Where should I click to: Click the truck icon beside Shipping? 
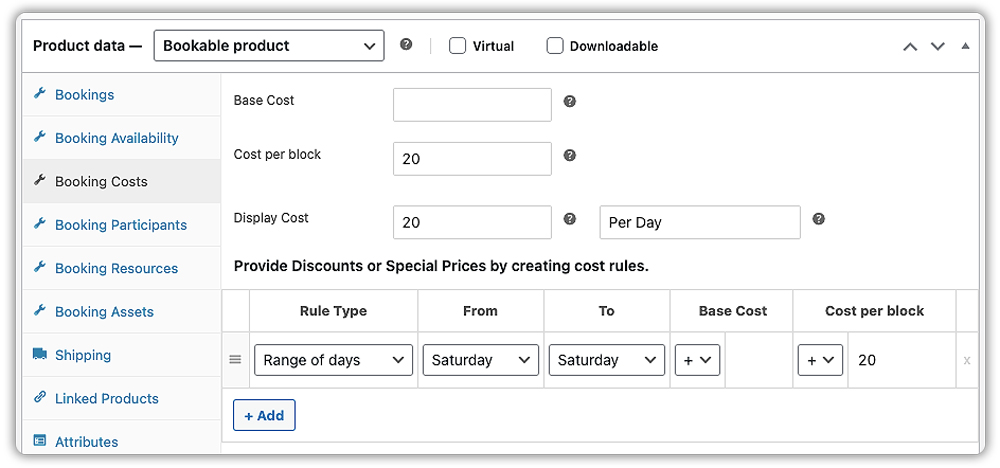coord(40,354)
